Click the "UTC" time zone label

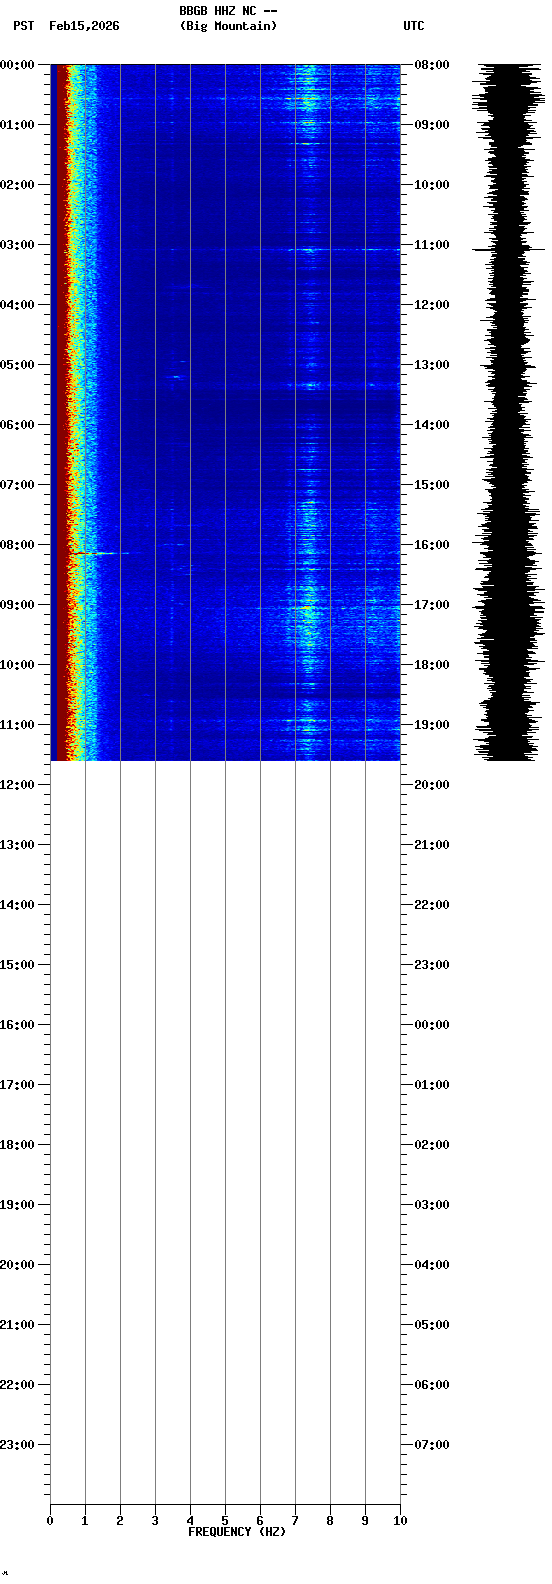coord(414,26)
